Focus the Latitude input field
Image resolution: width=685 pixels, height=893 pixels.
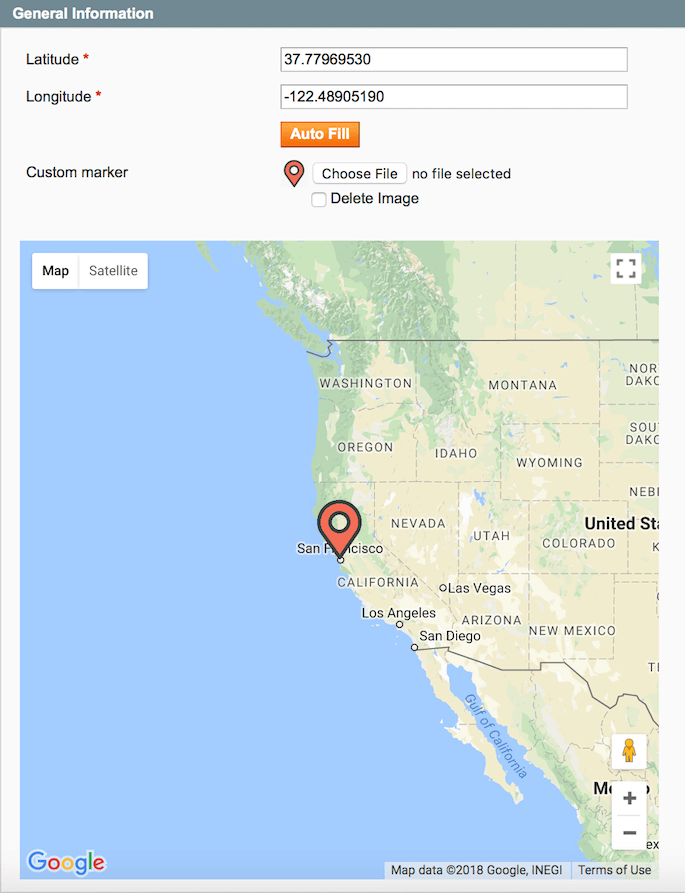(x=454, y=60)
